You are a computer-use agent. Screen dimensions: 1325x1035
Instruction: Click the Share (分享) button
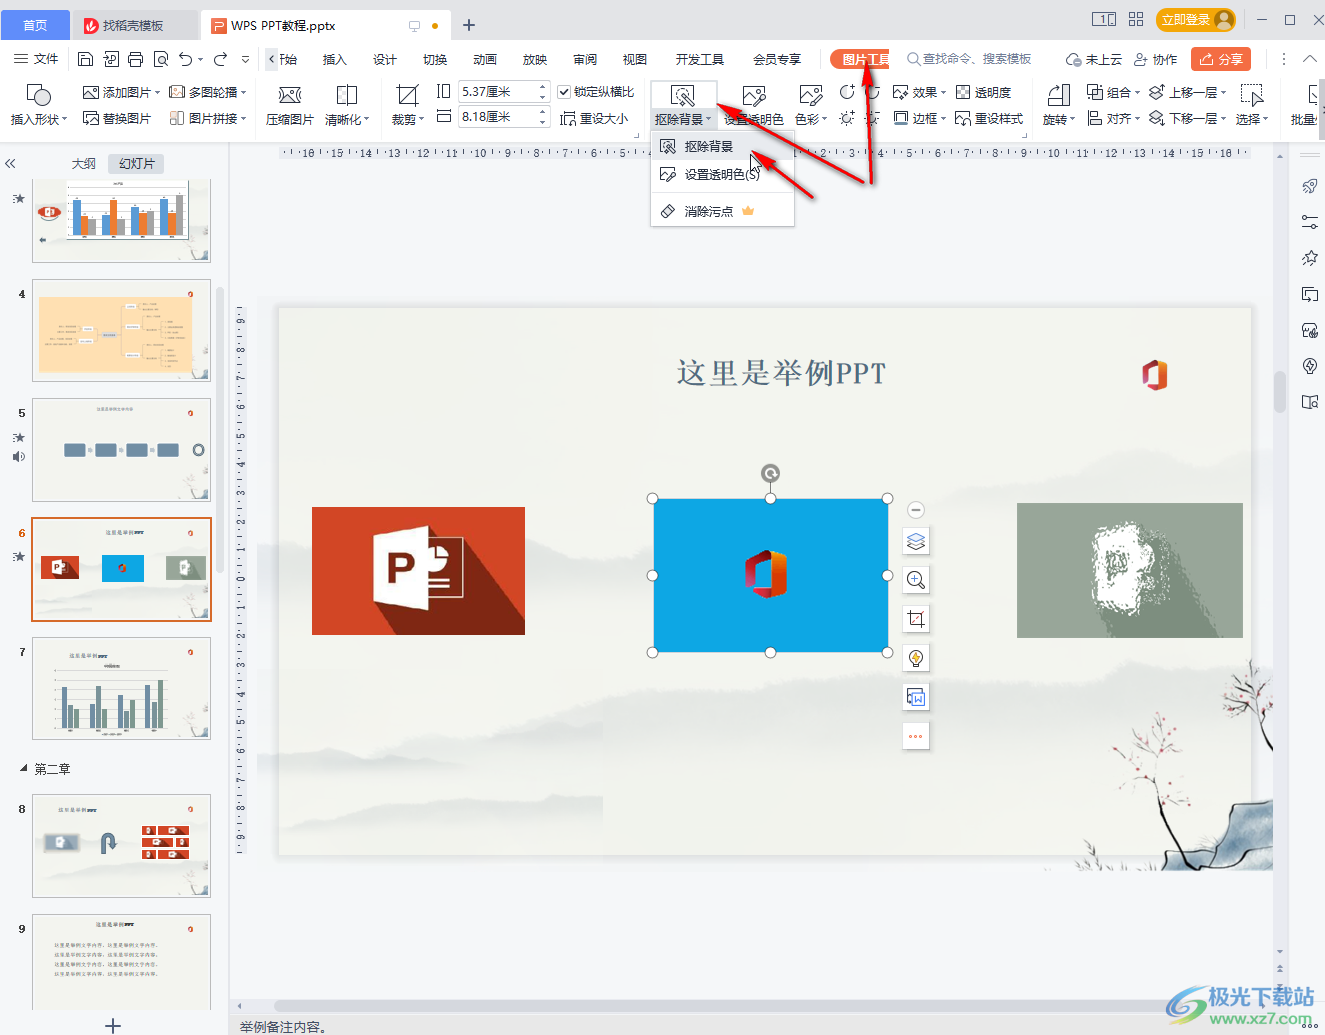(x=1221, y=59)
